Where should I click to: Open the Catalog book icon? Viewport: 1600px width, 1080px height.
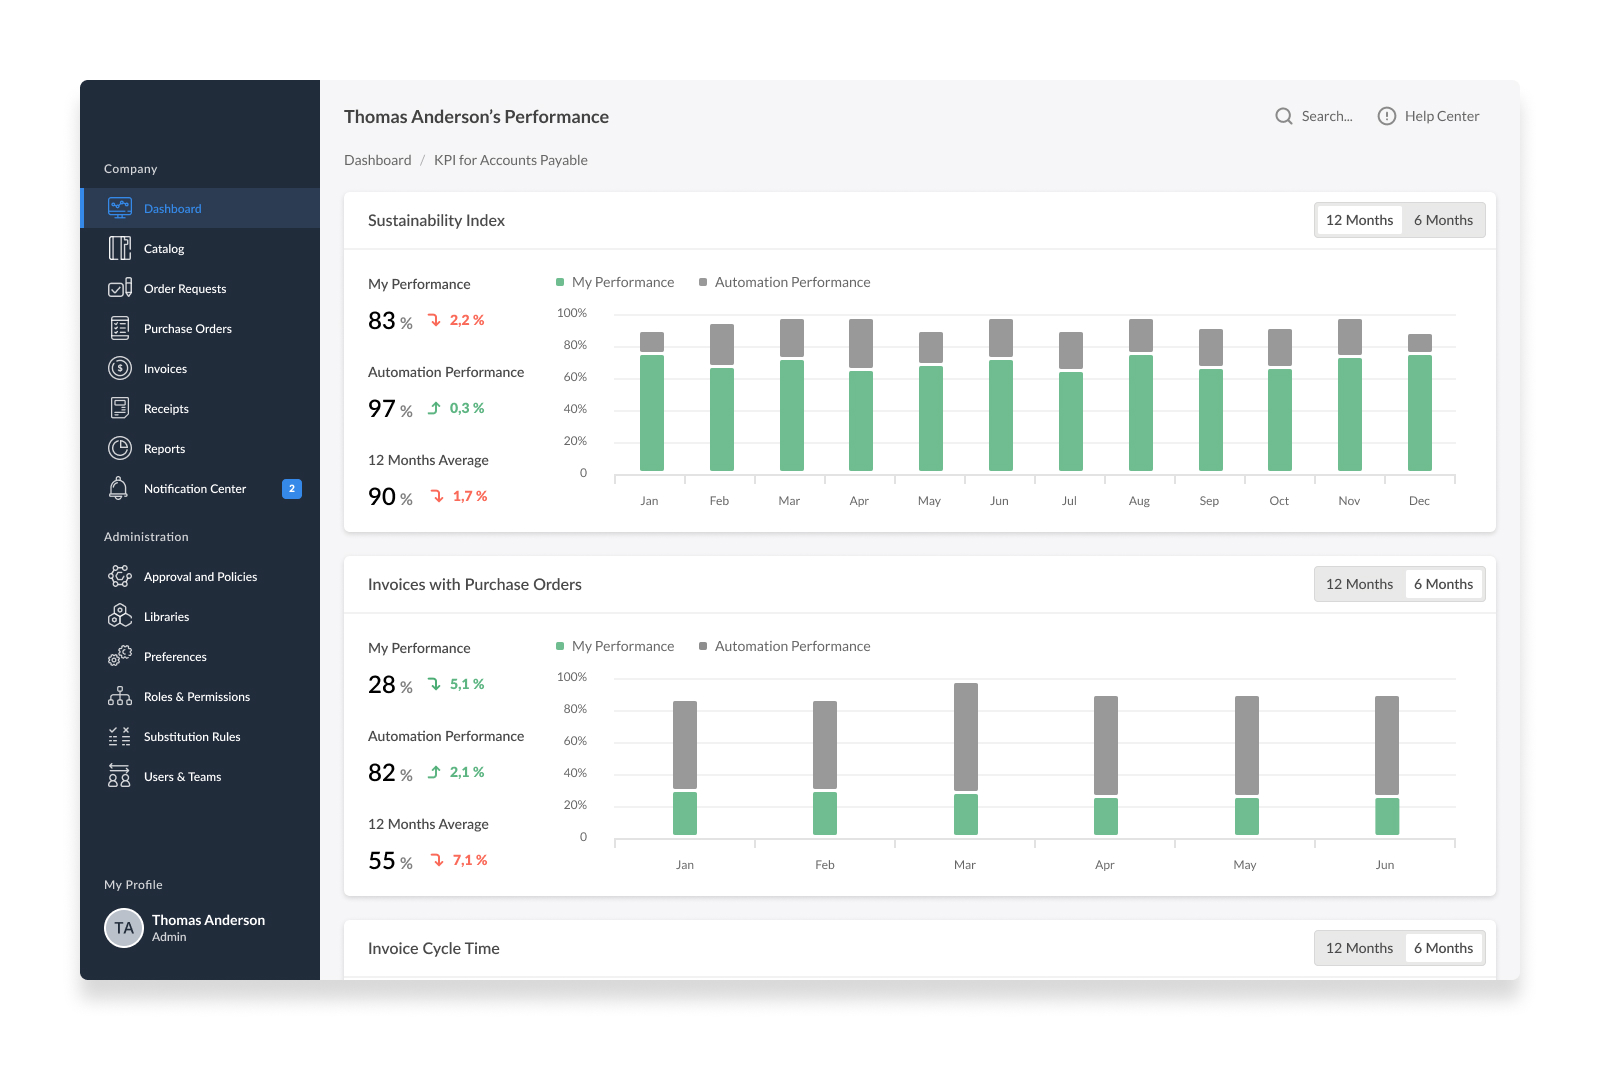point(120,248)
